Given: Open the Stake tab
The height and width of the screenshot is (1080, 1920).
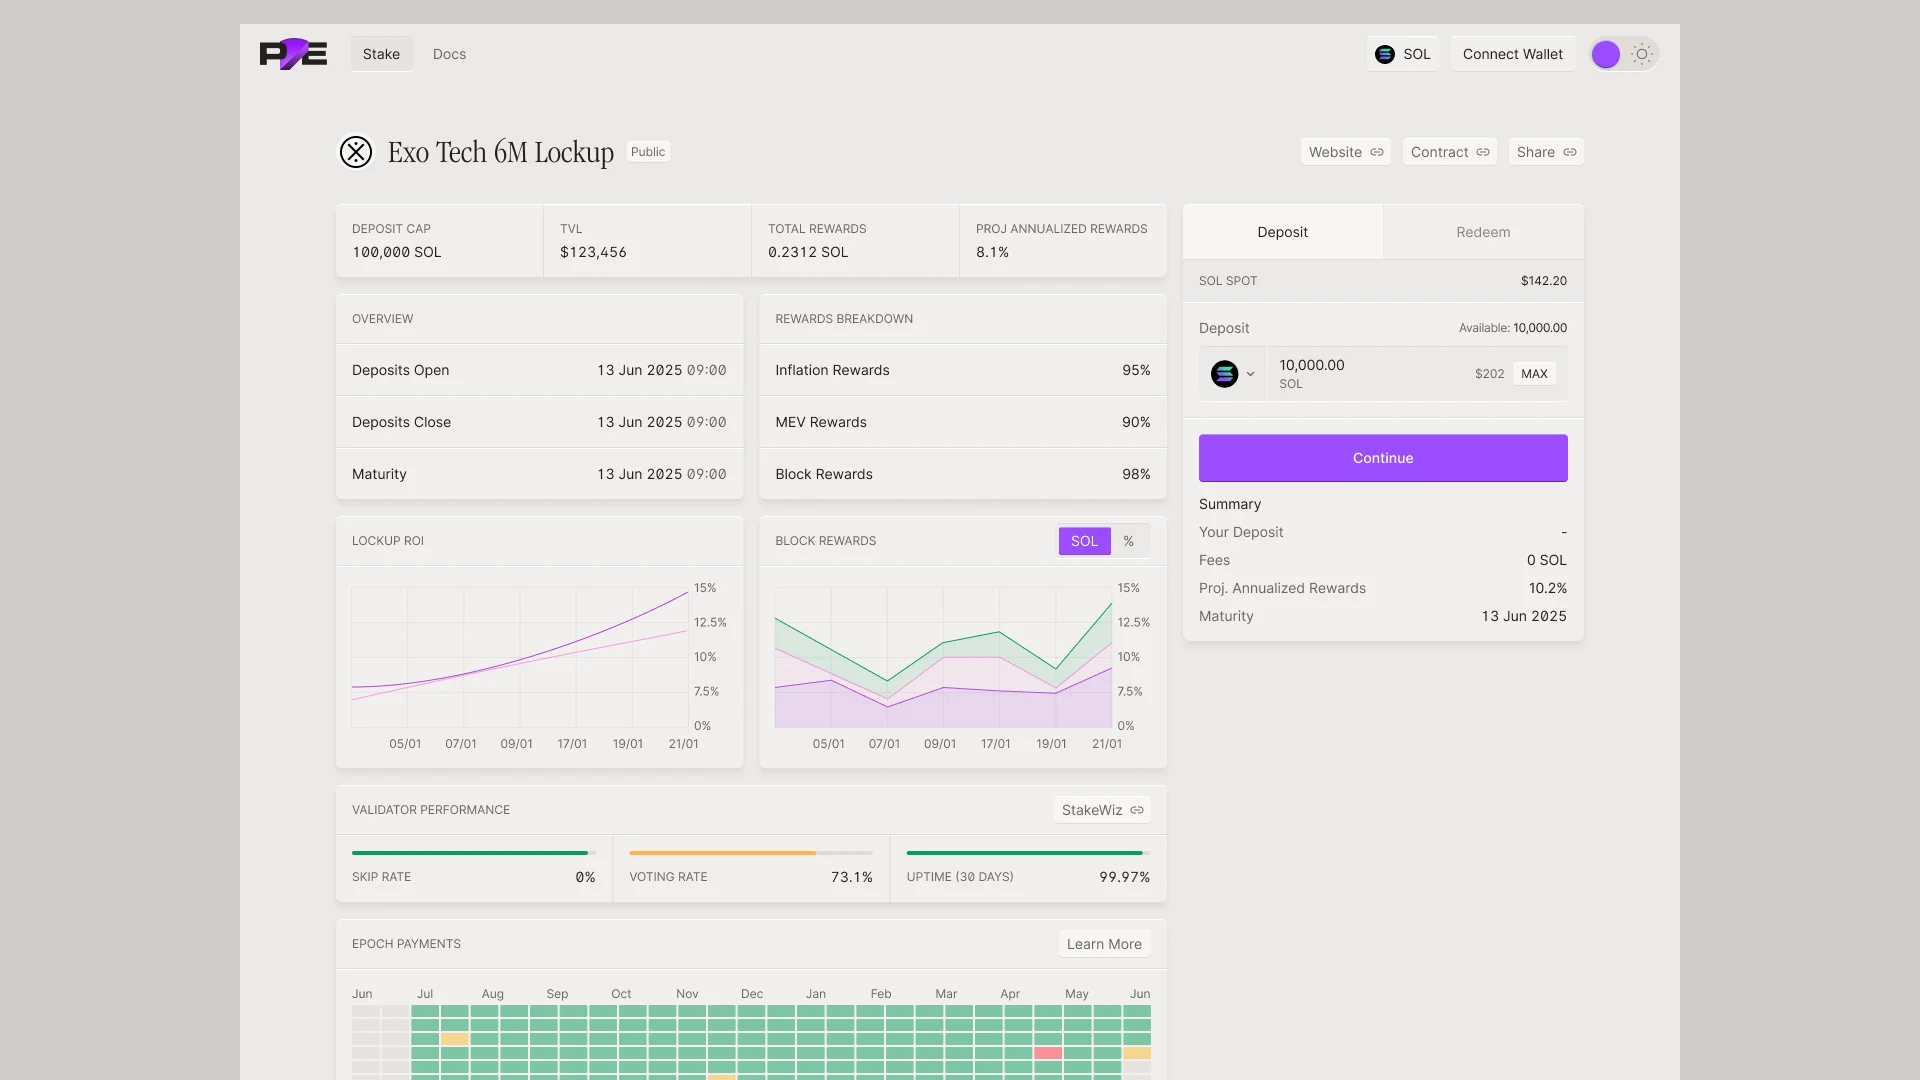Looking at the screenshot, I should 381,54.
